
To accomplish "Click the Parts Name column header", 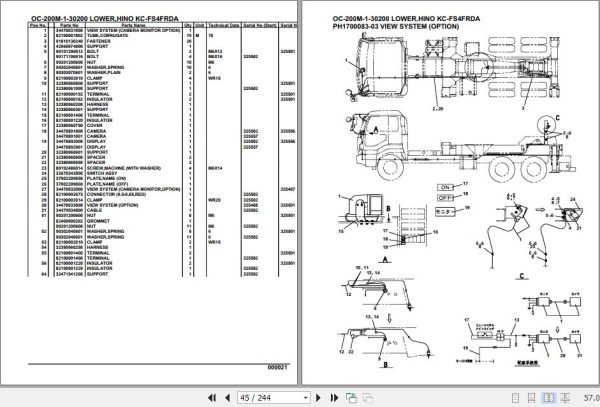I will click(x=134, y=25).
